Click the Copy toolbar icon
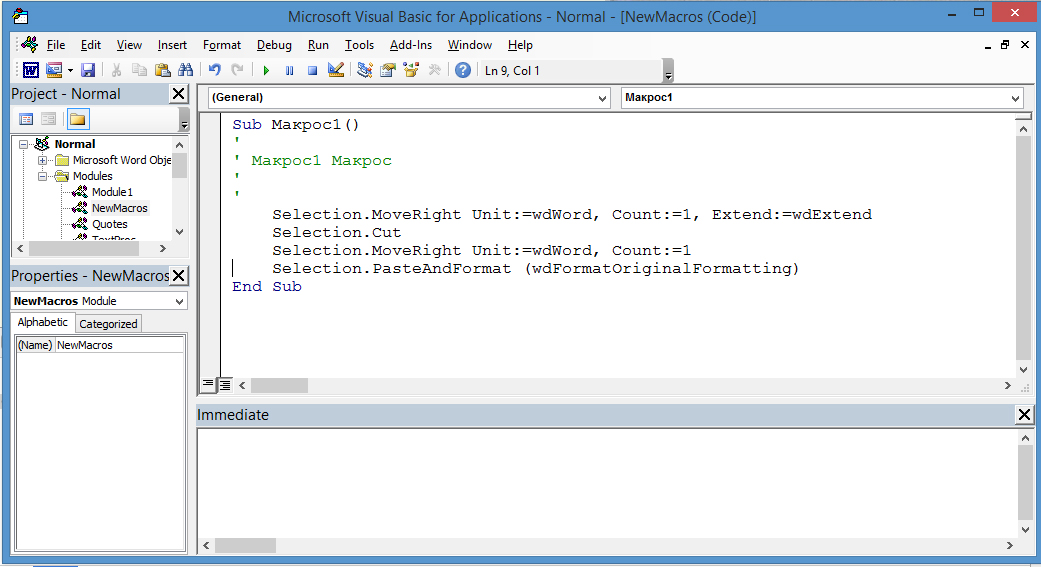 (x=139, y=70)
